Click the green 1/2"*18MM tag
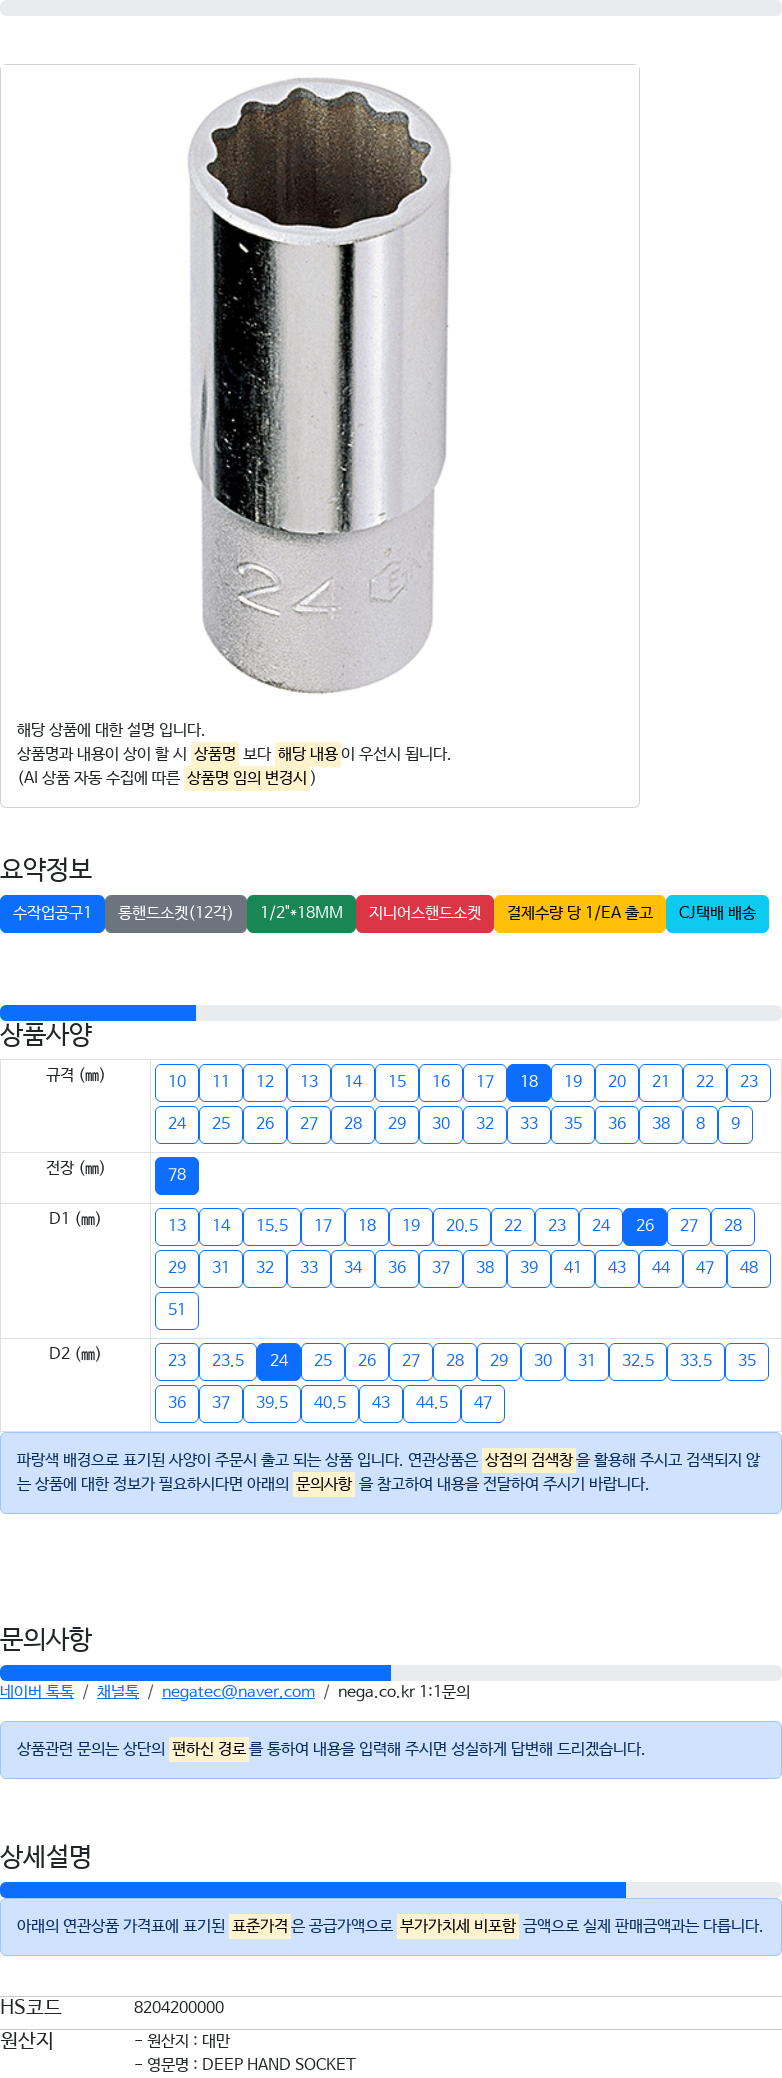 301,913
